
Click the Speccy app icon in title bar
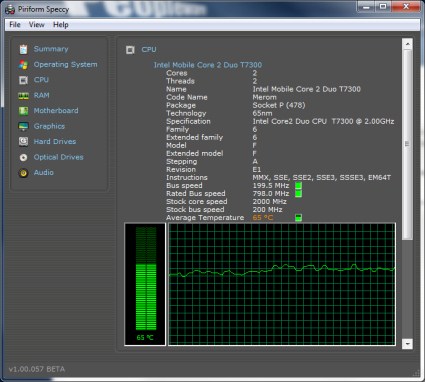pyautogui.click(x=10, y=9)
